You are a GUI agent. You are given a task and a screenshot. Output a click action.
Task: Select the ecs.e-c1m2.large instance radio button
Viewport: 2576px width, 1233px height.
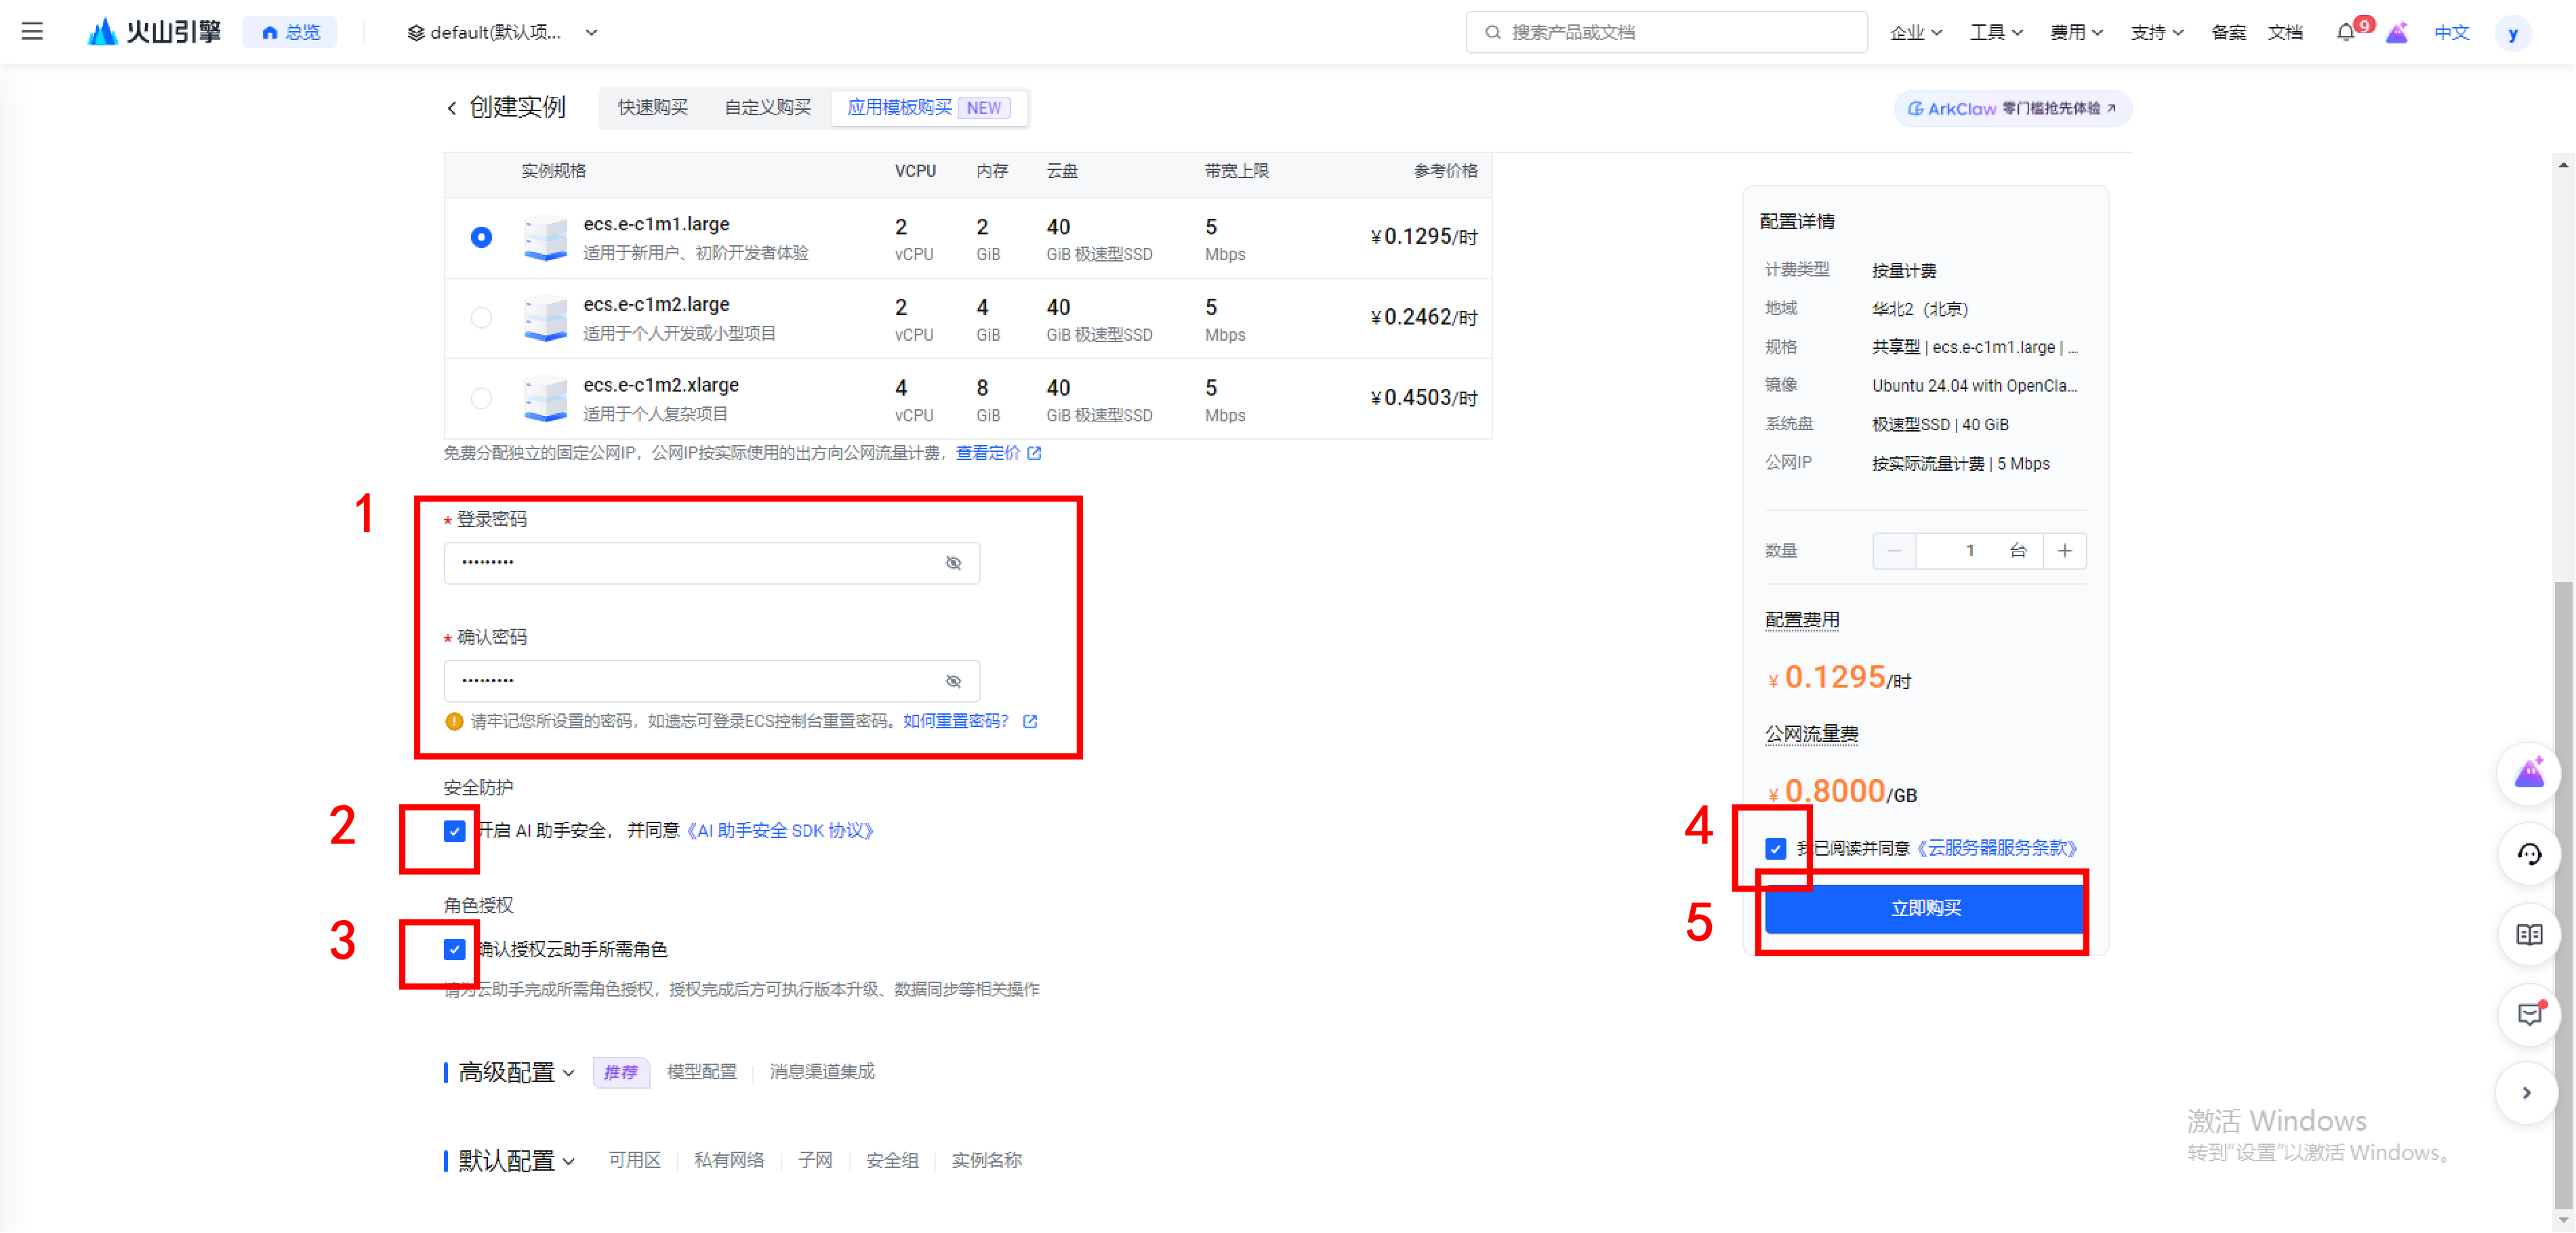[x=481, y=317]
